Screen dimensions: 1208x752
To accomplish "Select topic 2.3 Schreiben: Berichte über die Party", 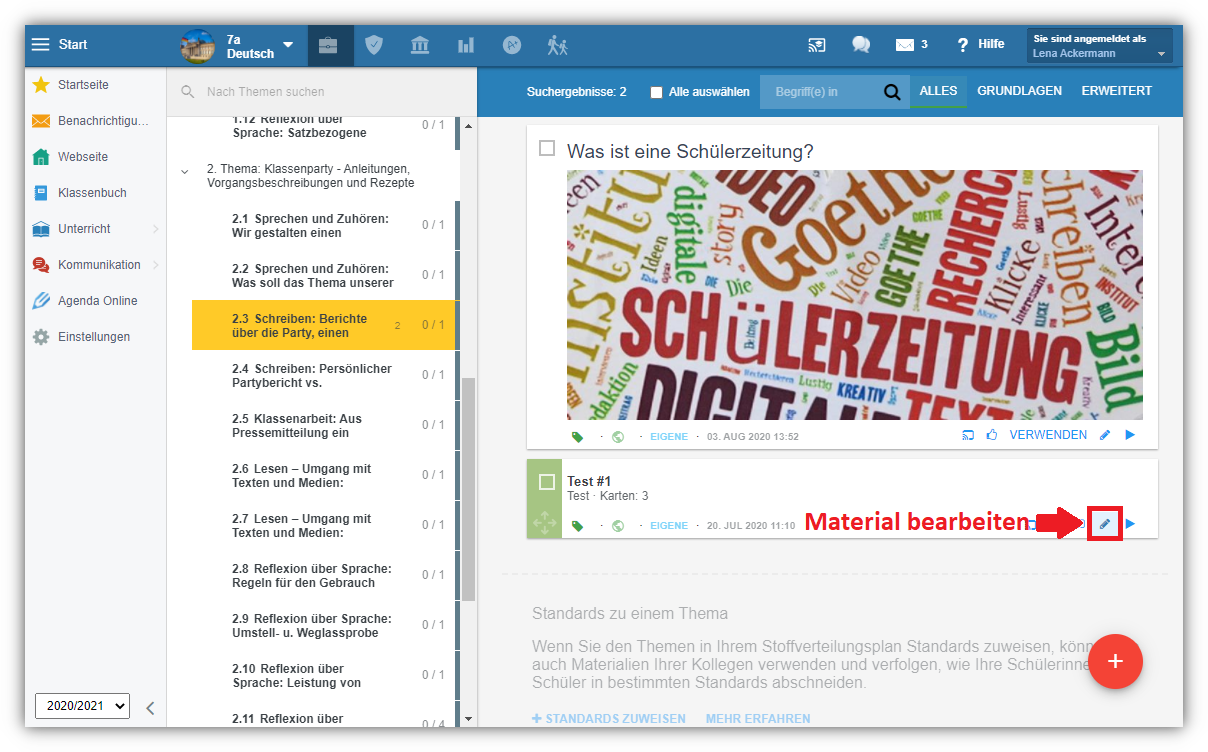I will click(x=324, y=326).
